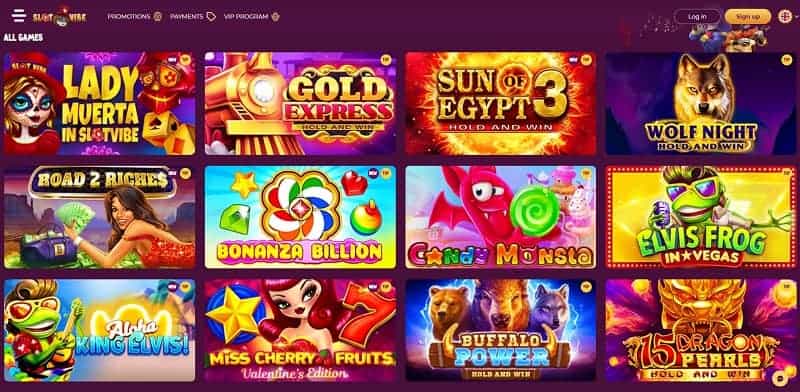This screenshot has height=392, width=800.
Task: Expand the language selector arrow
Action: click(796, 16)
